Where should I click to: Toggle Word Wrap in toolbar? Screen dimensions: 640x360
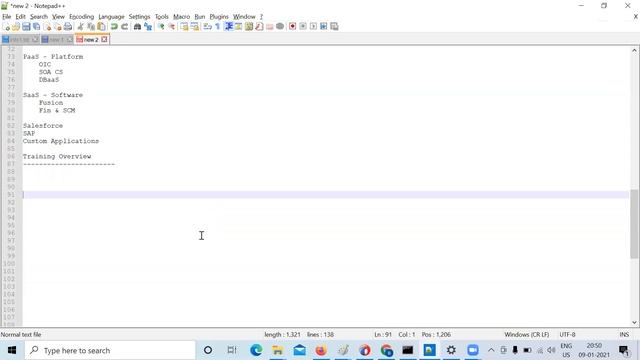[x=207, y=27]
